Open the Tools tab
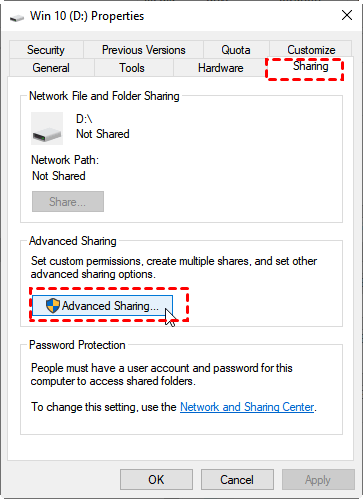The image size is (363, 499). [x=132, y=68]
